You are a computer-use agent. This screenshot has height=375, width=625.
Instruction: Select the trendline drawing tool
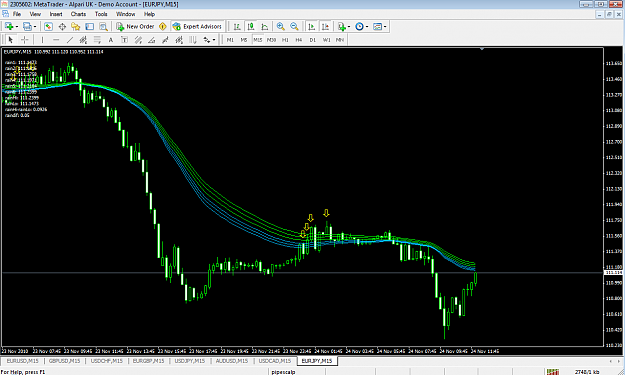70,40
